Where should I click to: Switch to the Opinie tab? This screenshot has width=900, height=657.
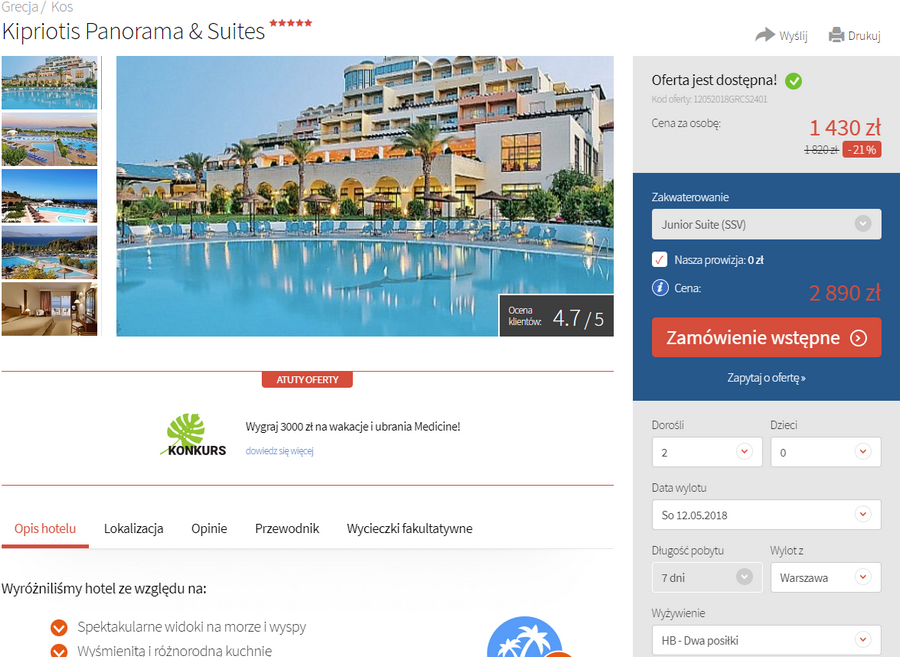(x=209, y=528)
